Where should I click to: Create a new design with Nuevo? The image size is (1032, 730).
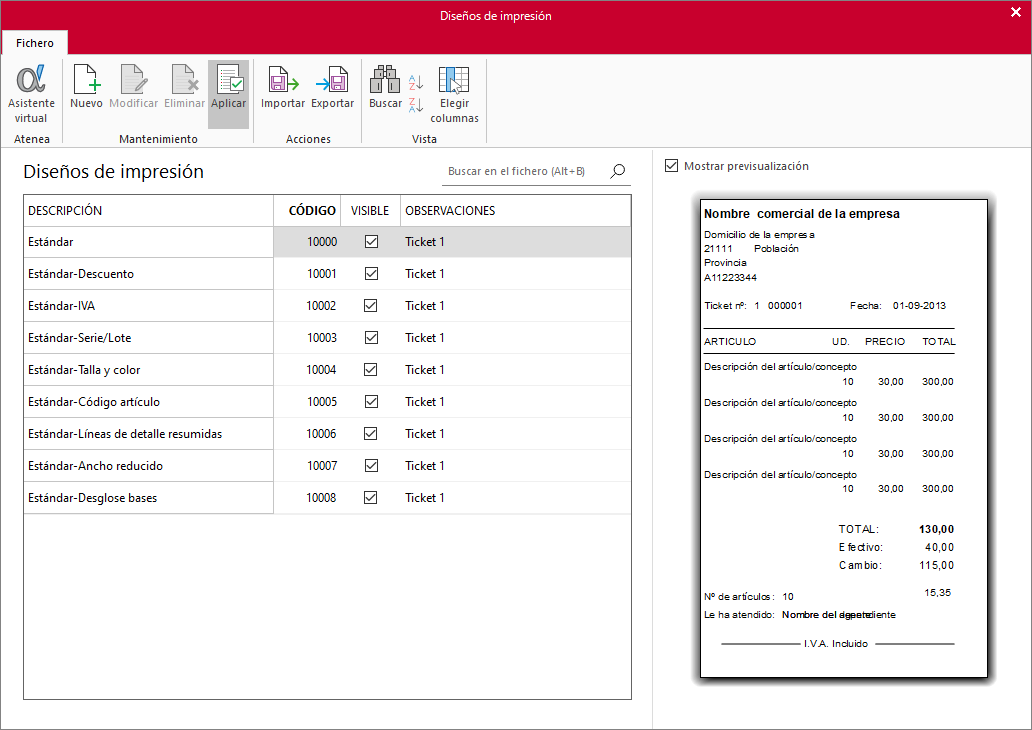coord(86,87)
